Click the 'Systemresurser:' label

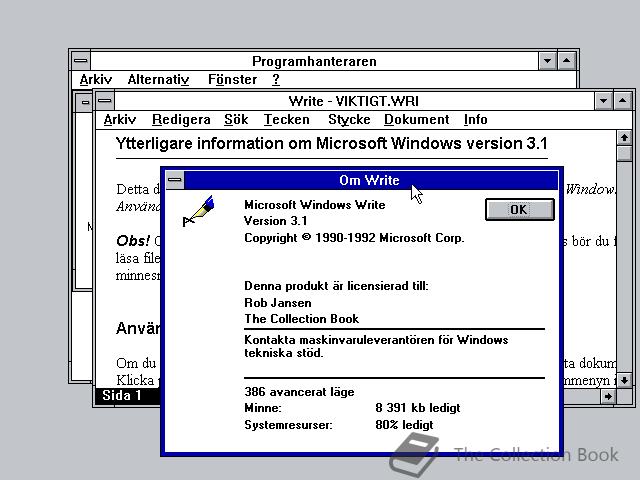click(x=288, y=425)
